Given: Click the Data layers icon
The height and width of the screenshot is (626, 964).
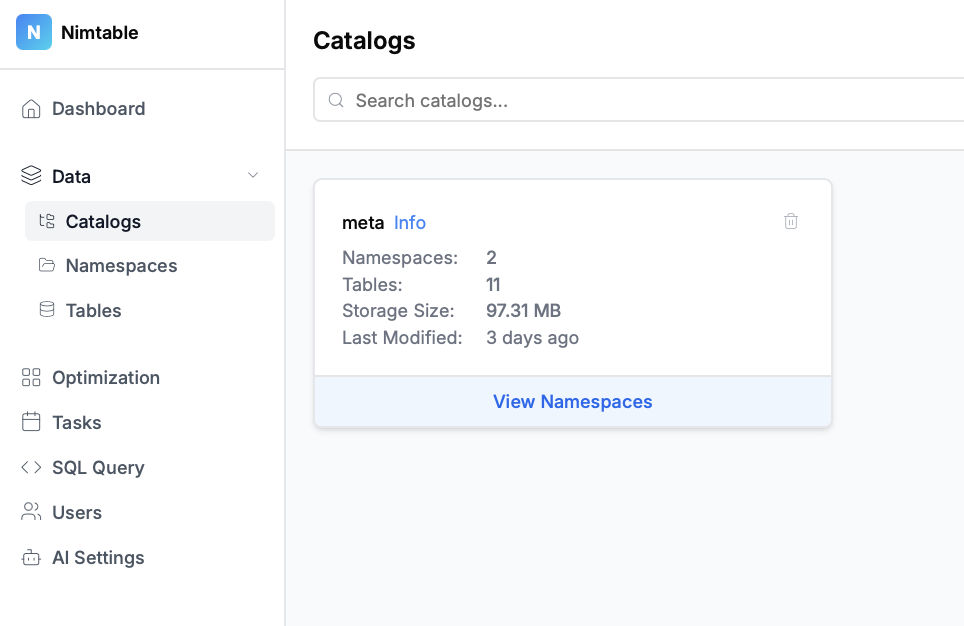Looking at the screenshot, I should [x=31, y=176].
